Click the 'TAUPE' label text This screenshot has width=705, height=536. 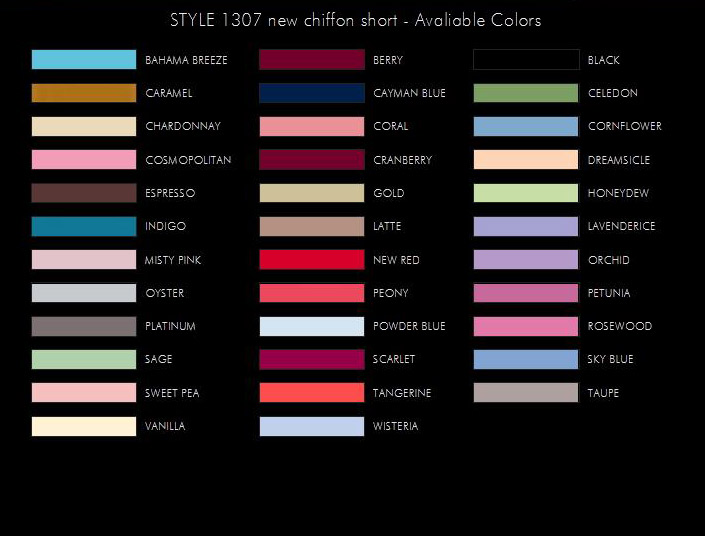pos(603,393)
